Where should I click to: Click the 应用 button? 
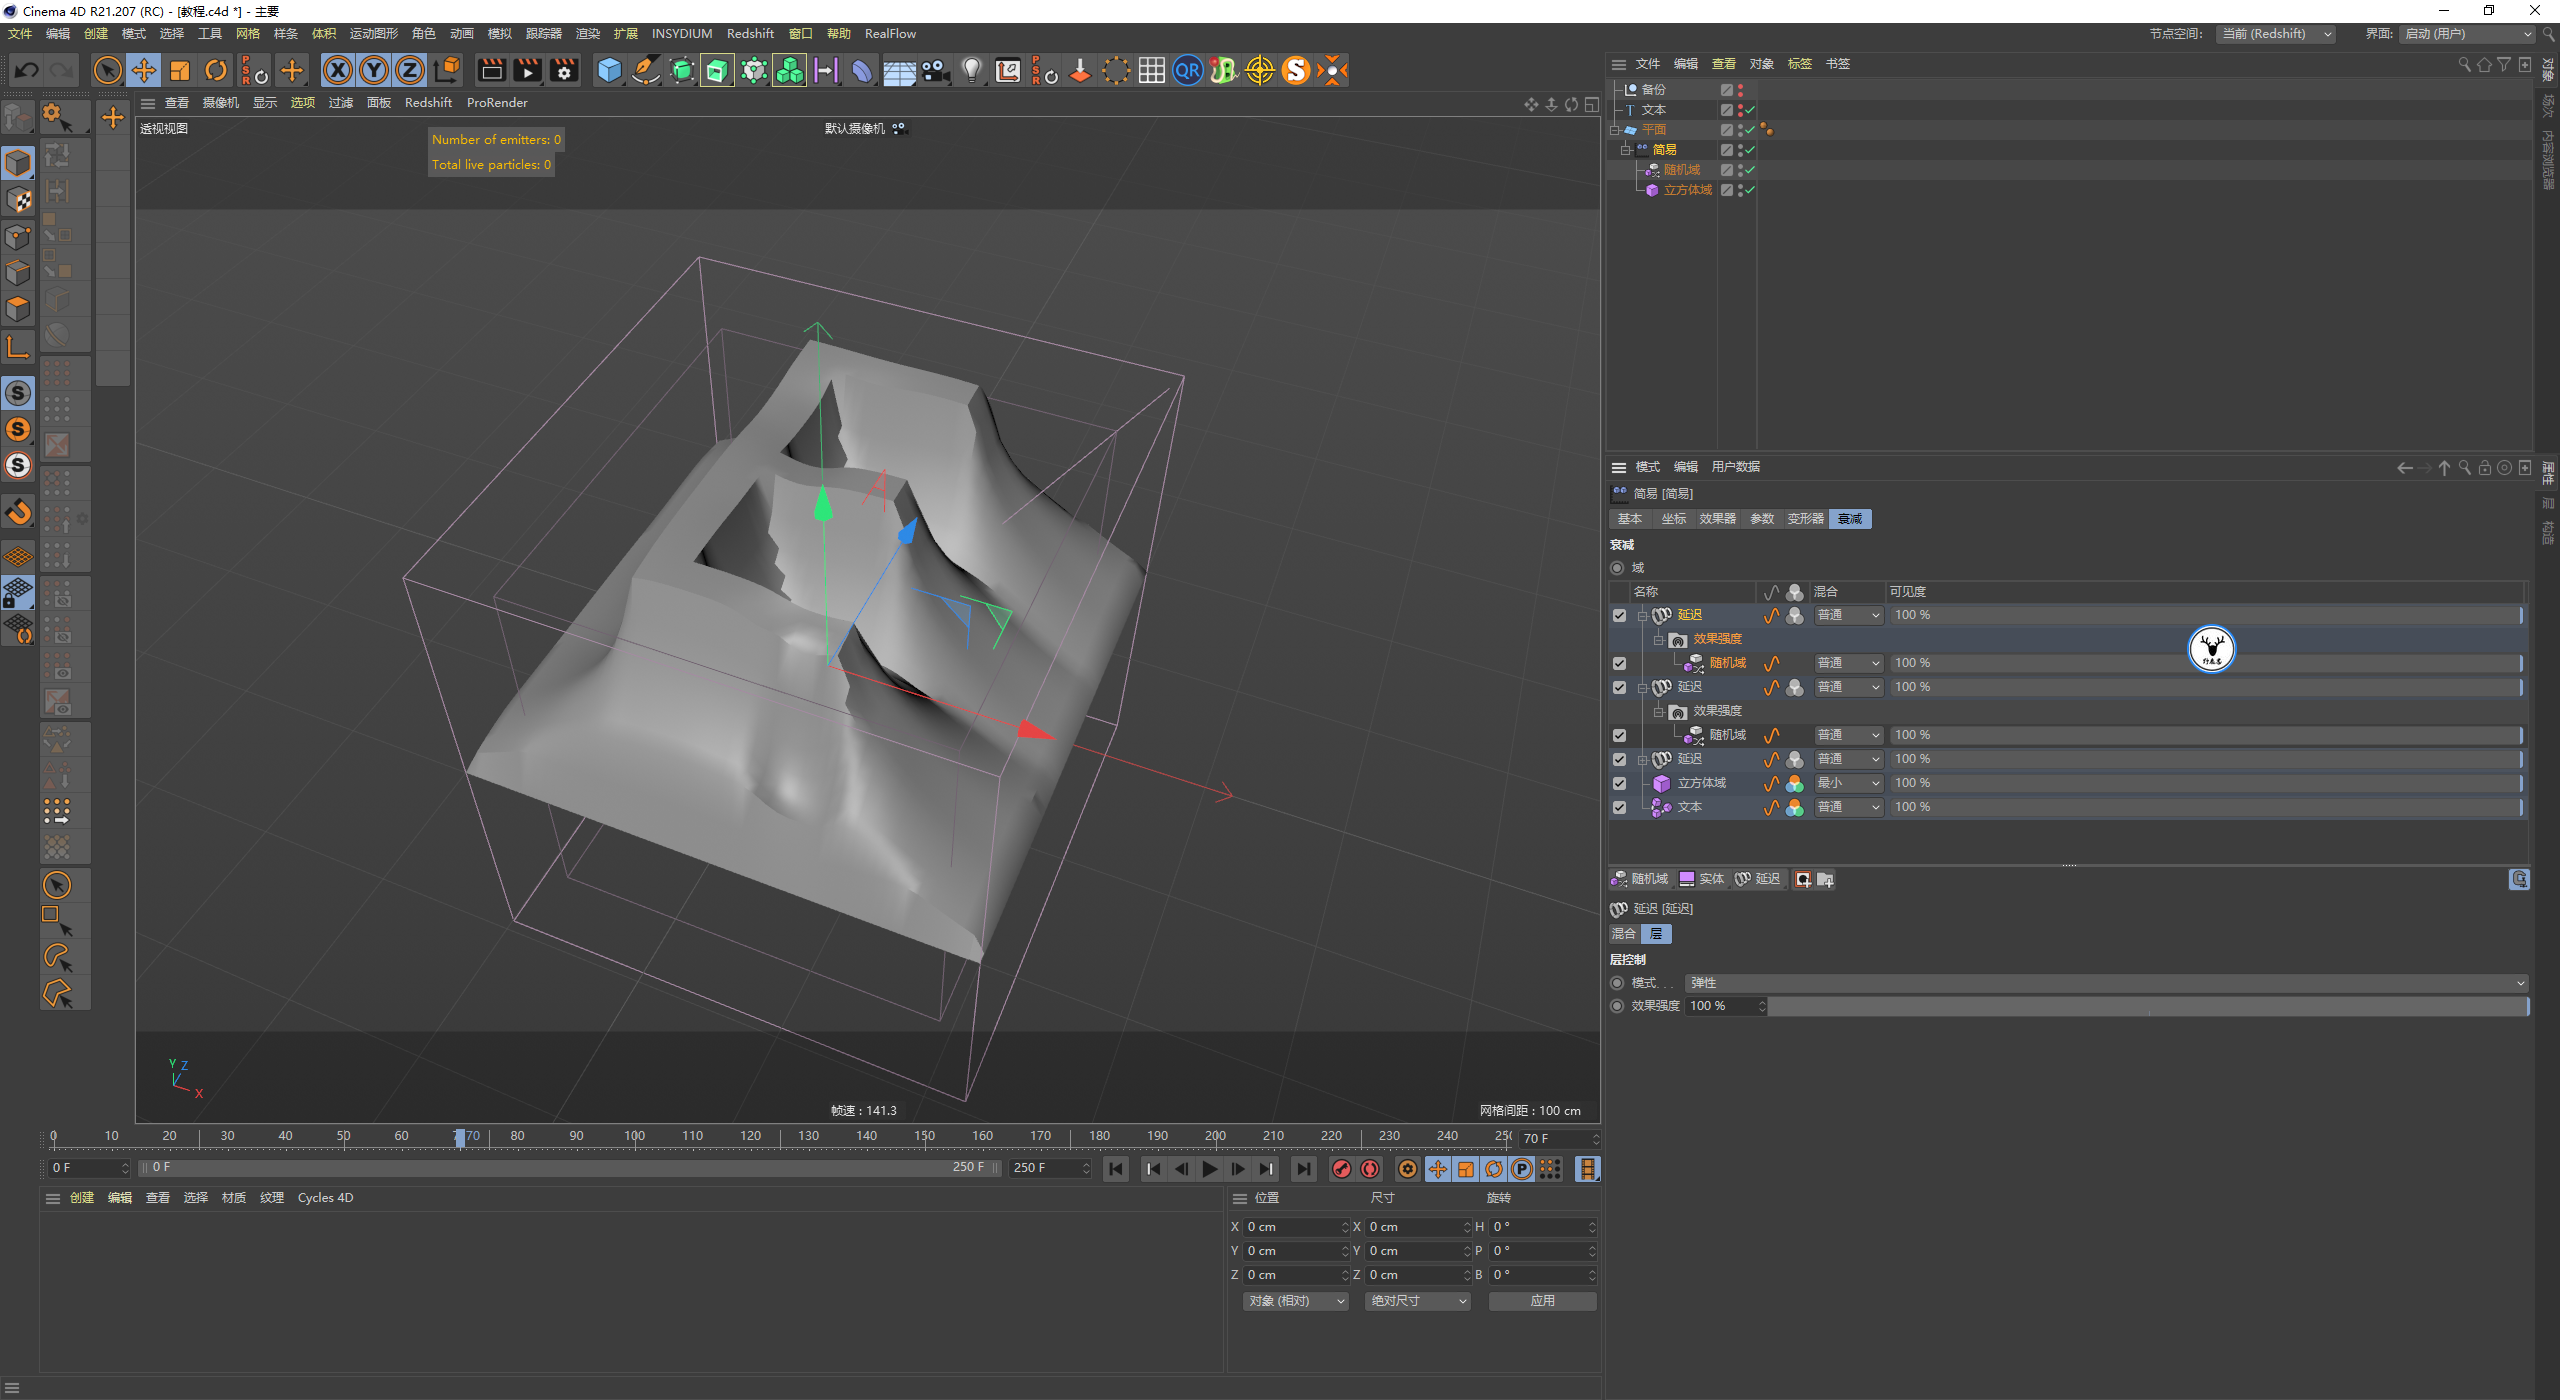pos(1542,1301)
